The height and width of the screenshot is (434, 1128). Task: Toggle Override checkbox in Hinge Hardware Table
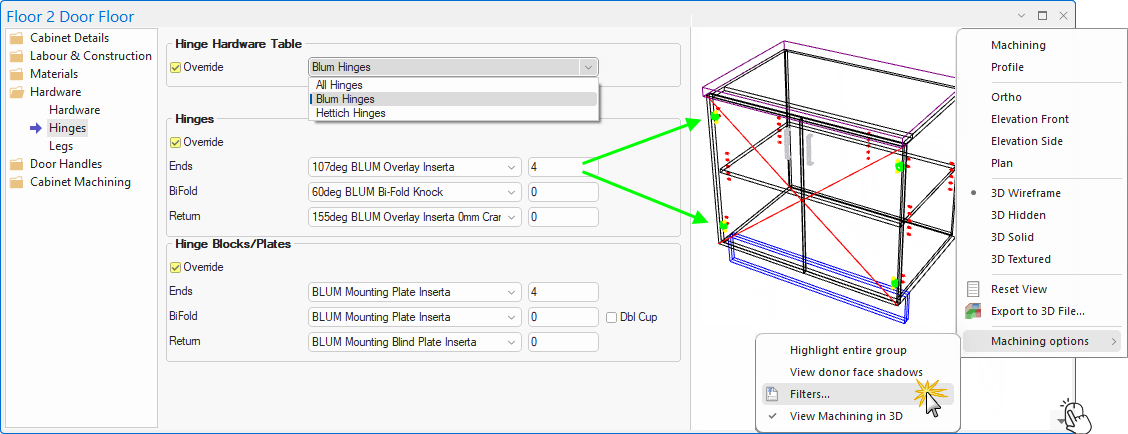pyautogui.click(x=176, y=68)
